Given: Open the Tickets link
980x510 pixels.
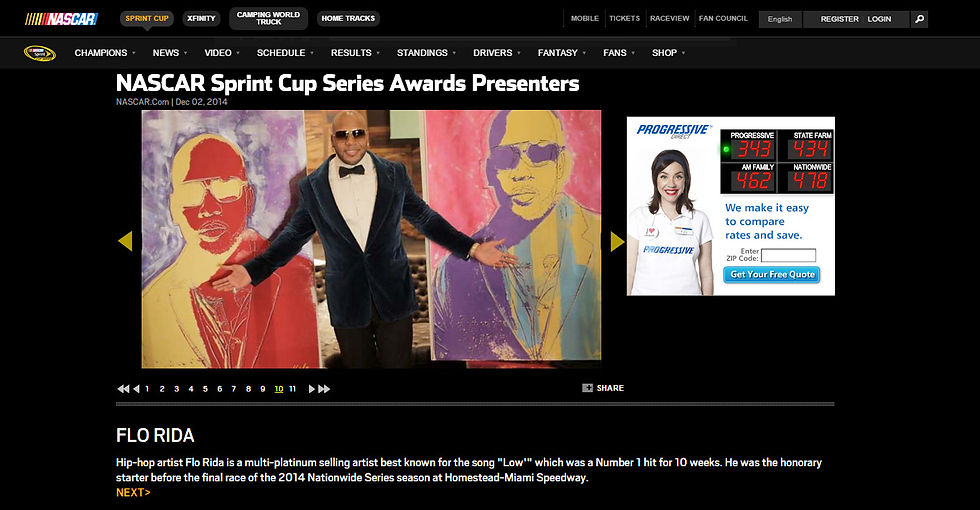Looking at the screenshot, I should (x=624, y=19).
